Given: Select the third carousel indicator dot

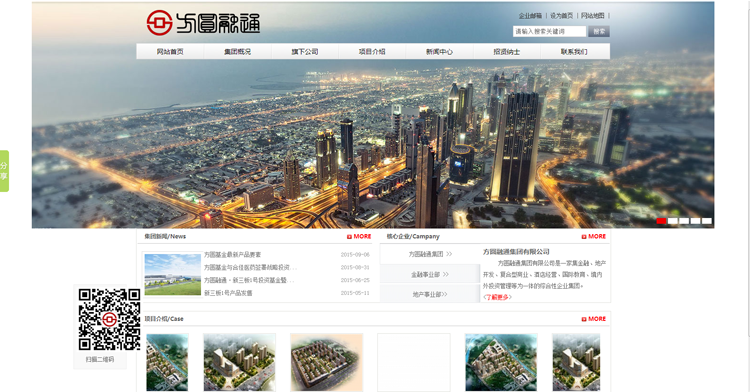Looking at the screenshot, I should [684, 221].
